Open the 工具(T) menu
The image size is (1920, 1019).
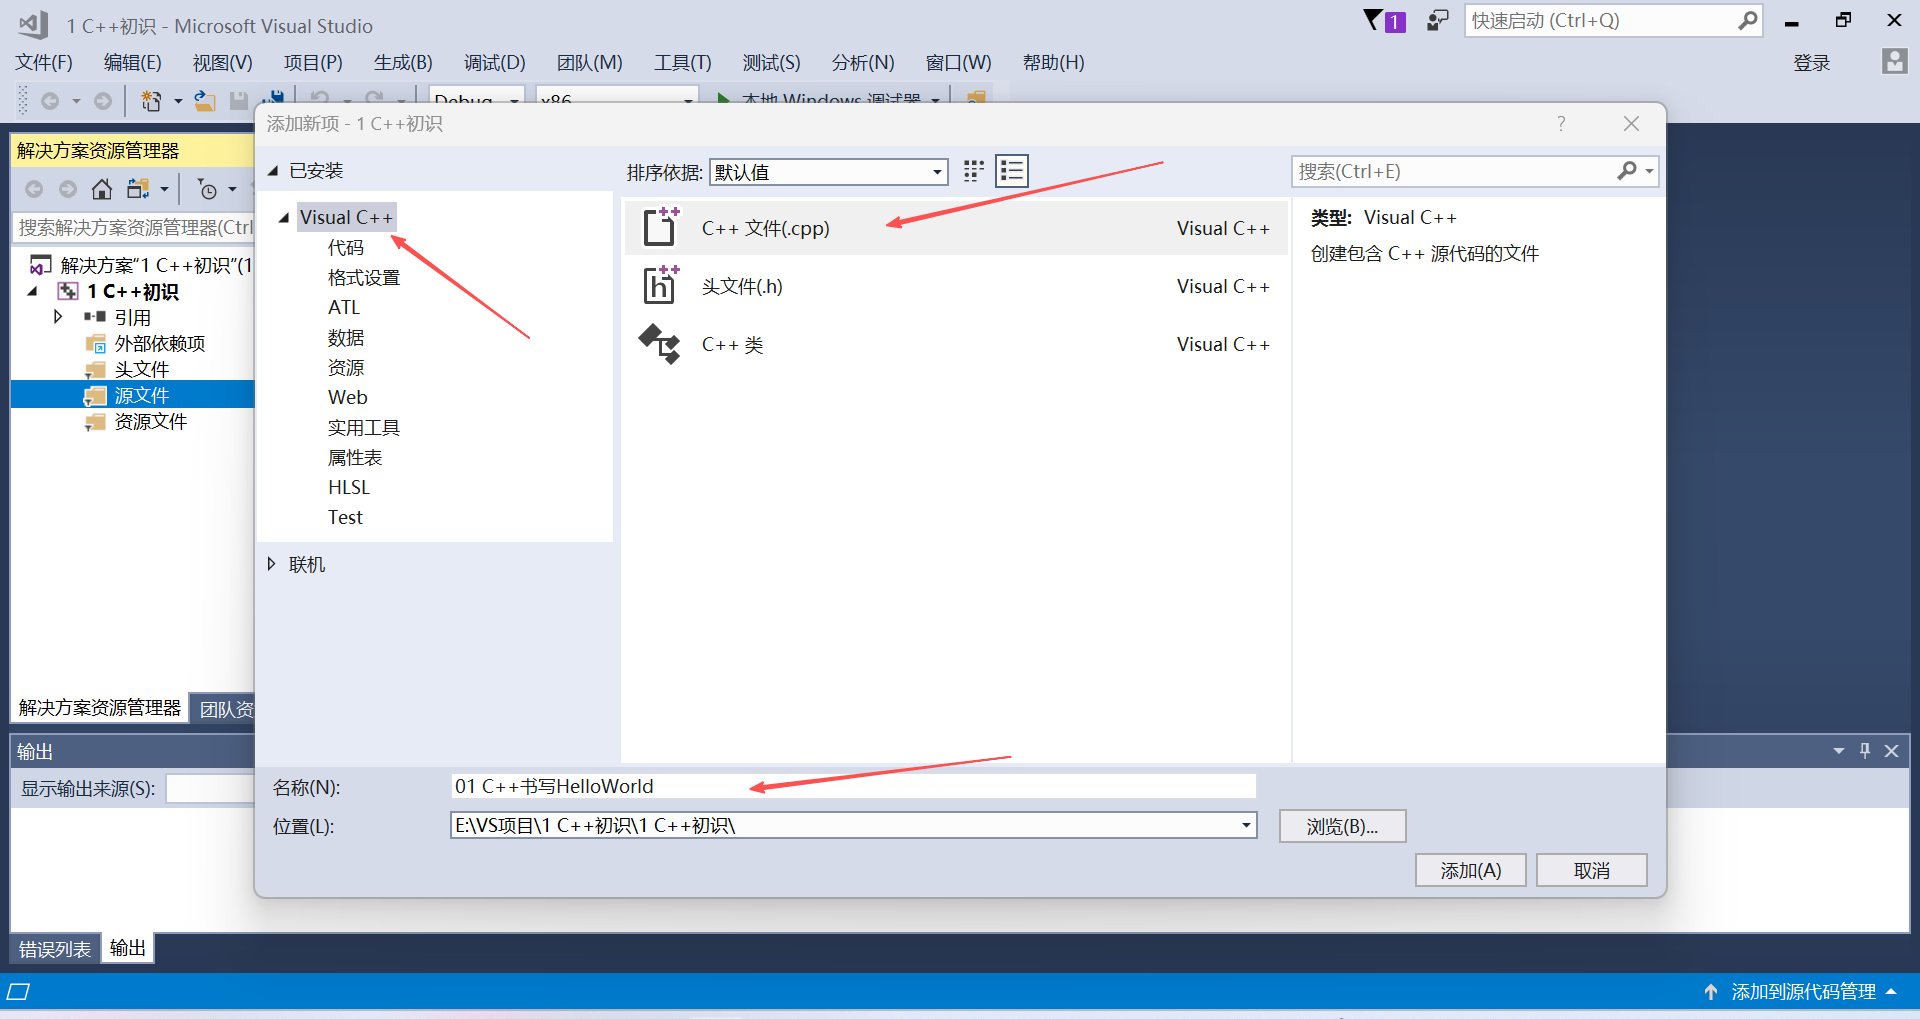coord(682,63)
